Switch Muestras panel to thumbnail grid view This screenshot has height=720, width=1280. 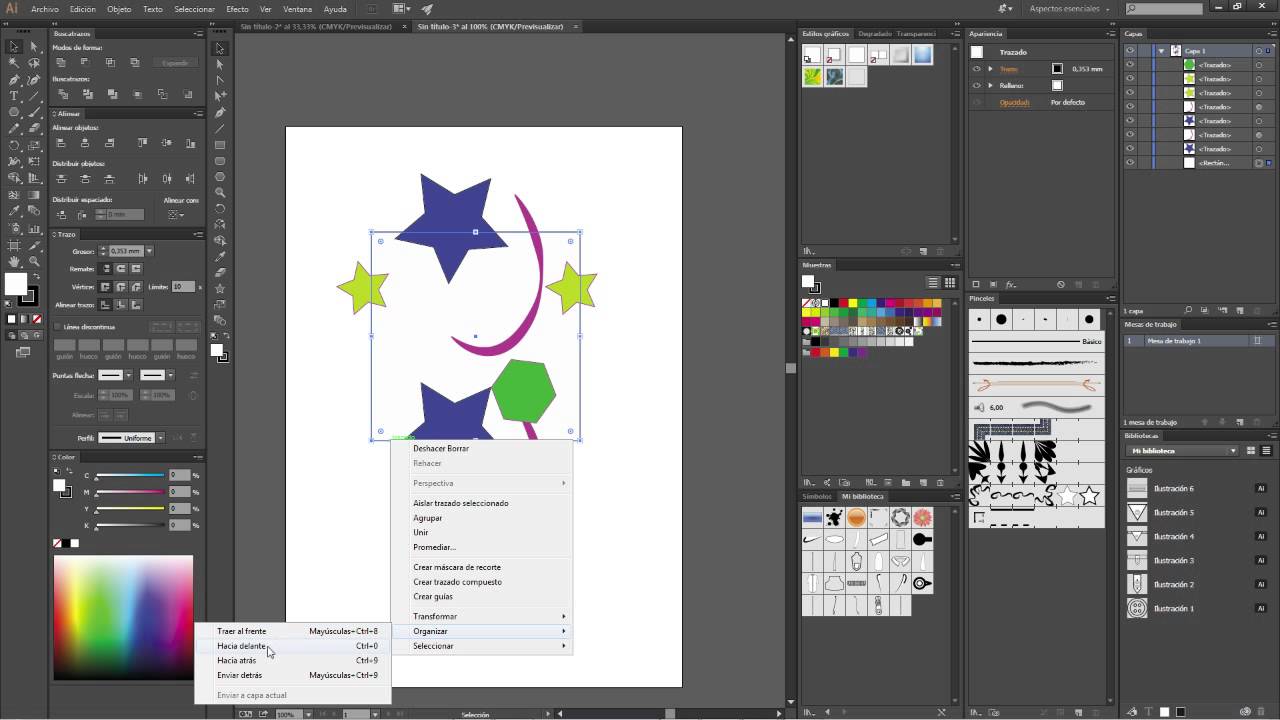(x=950, y=283)
